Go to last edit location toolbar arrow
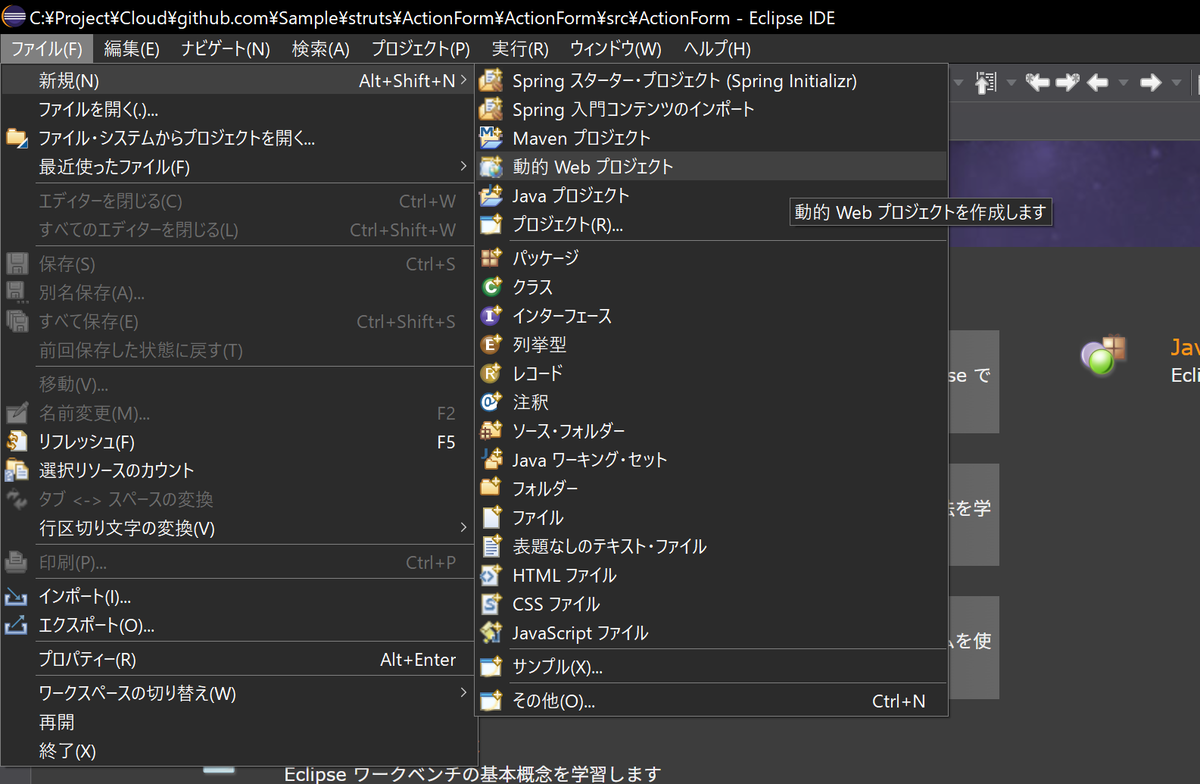This screenshot has height=784, width=1200. (x=1037, y=83)
